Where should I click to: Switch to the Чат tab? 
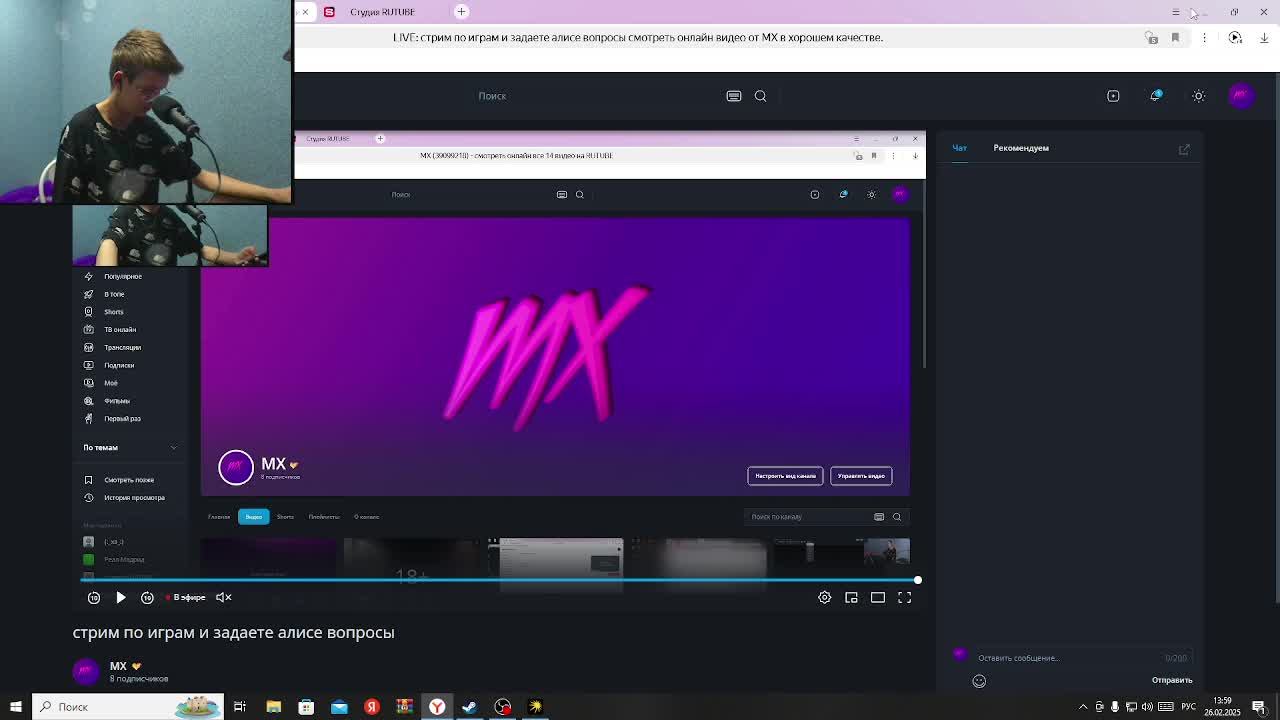coord(959,148)
